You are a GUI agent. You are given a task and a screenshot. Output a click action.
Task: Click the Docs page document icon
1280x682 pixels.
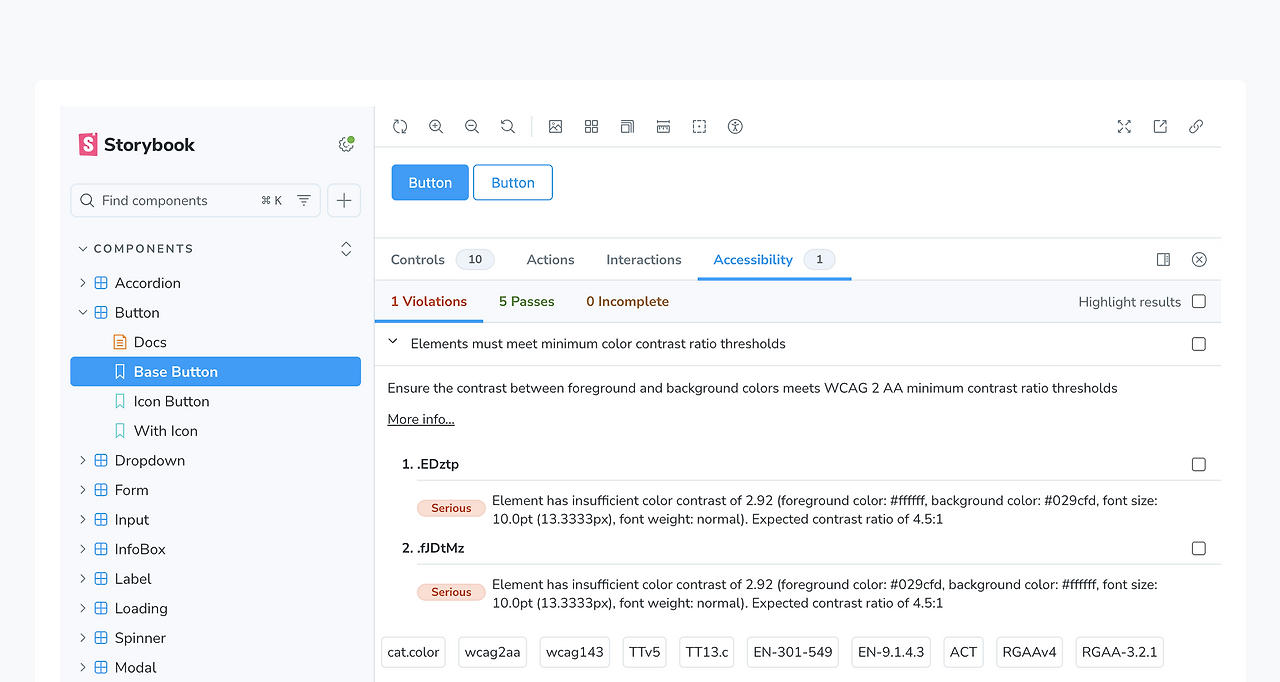[x=120, y=342]
